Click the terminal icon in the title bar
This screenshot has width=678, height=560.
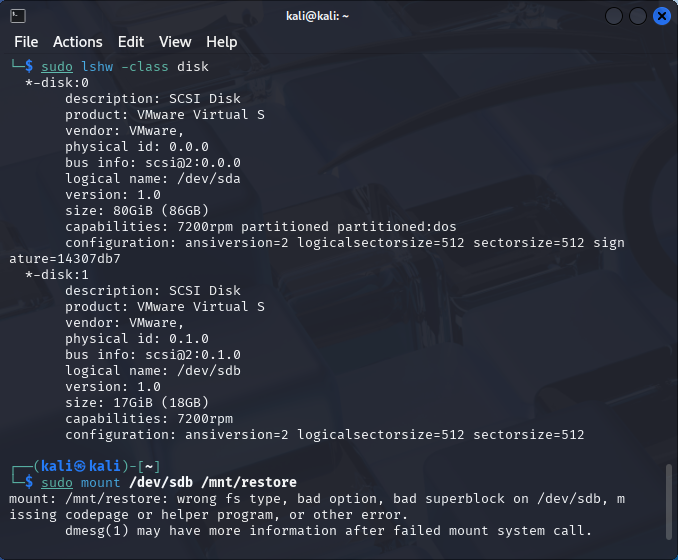tap(18, 16)
